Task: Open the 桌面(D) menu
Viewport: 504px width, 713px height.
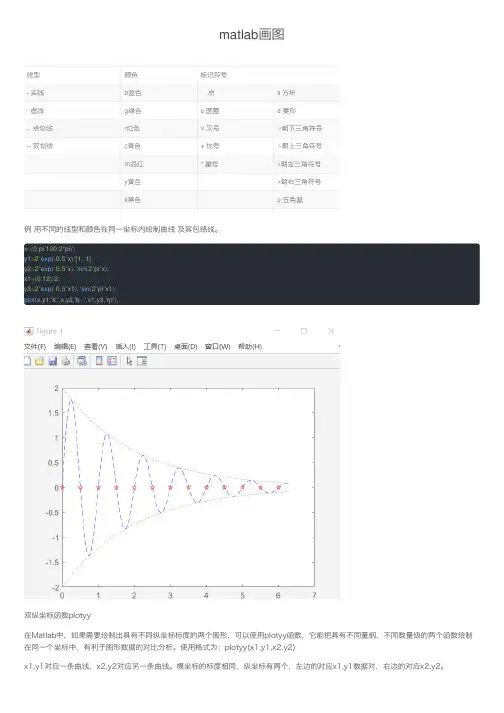Action: point(186,346)
